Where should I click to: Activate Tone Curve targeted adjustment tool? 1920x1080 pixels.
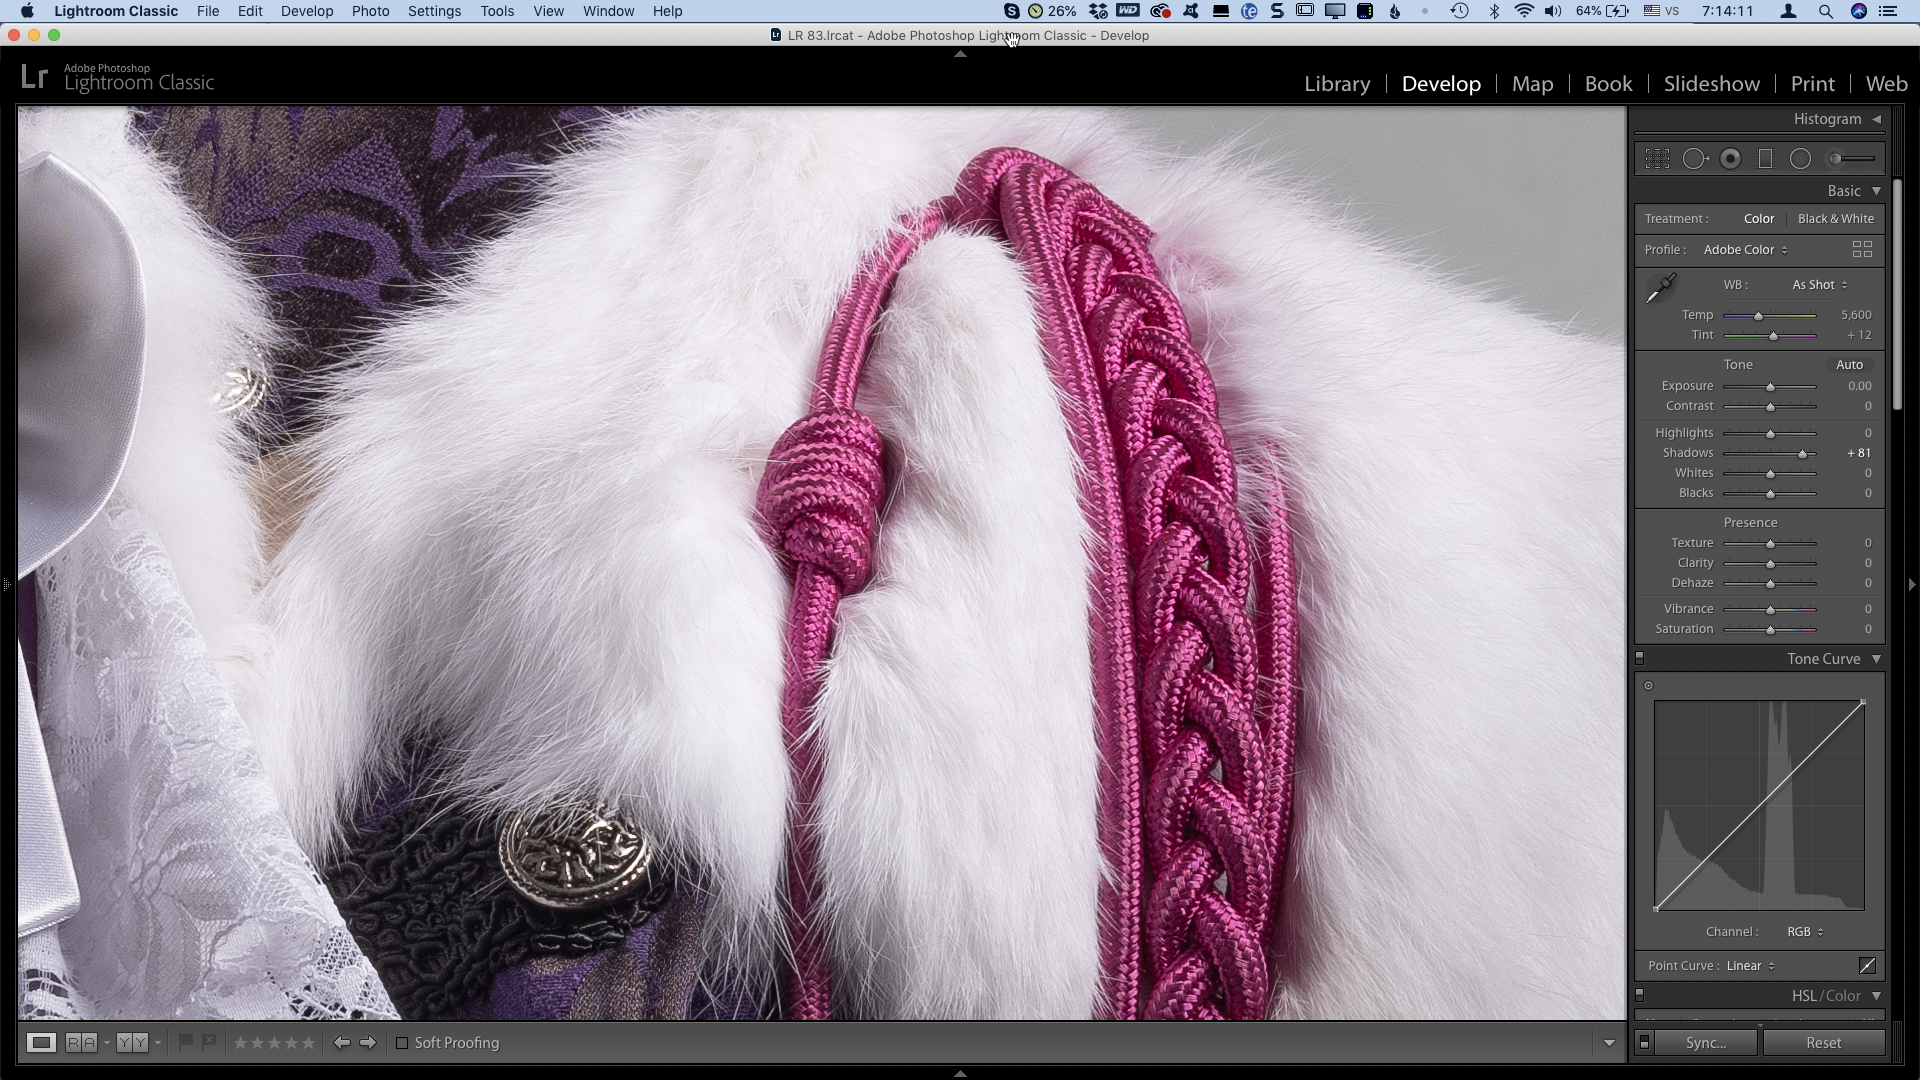[x=1649, y=685]
